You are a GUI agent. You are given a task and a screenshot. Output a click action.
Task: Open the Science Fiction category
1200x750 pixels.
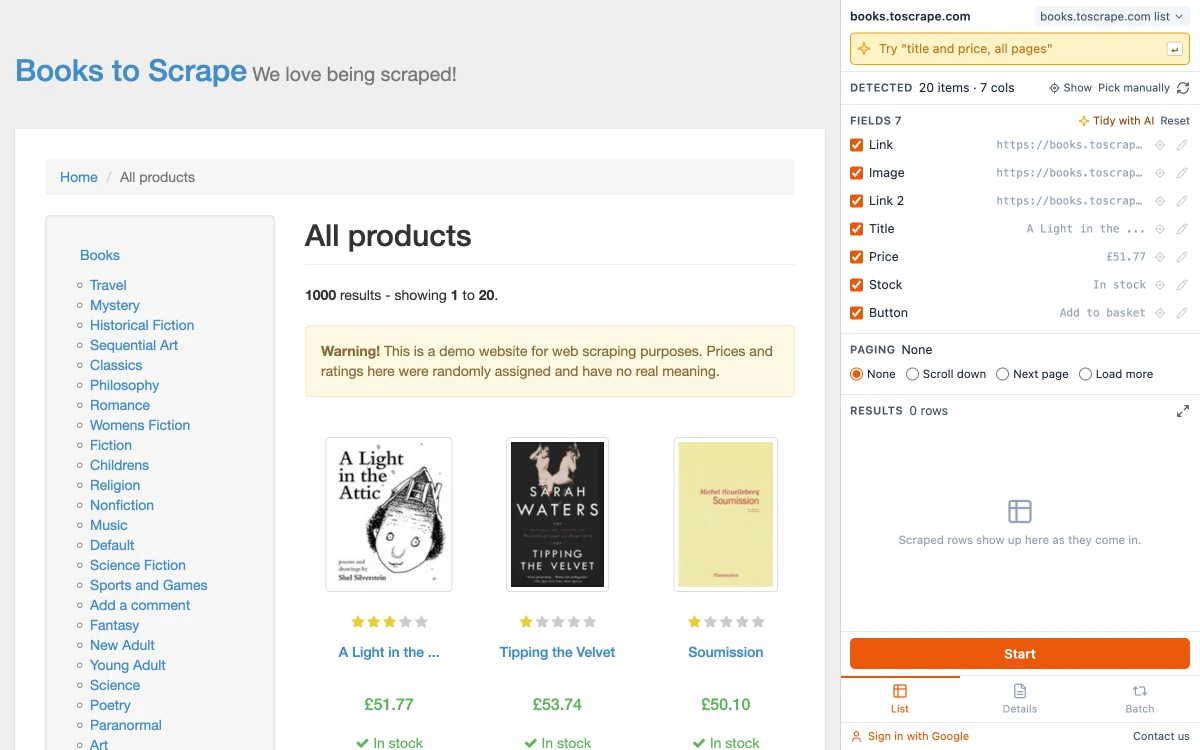pos(138,565)
